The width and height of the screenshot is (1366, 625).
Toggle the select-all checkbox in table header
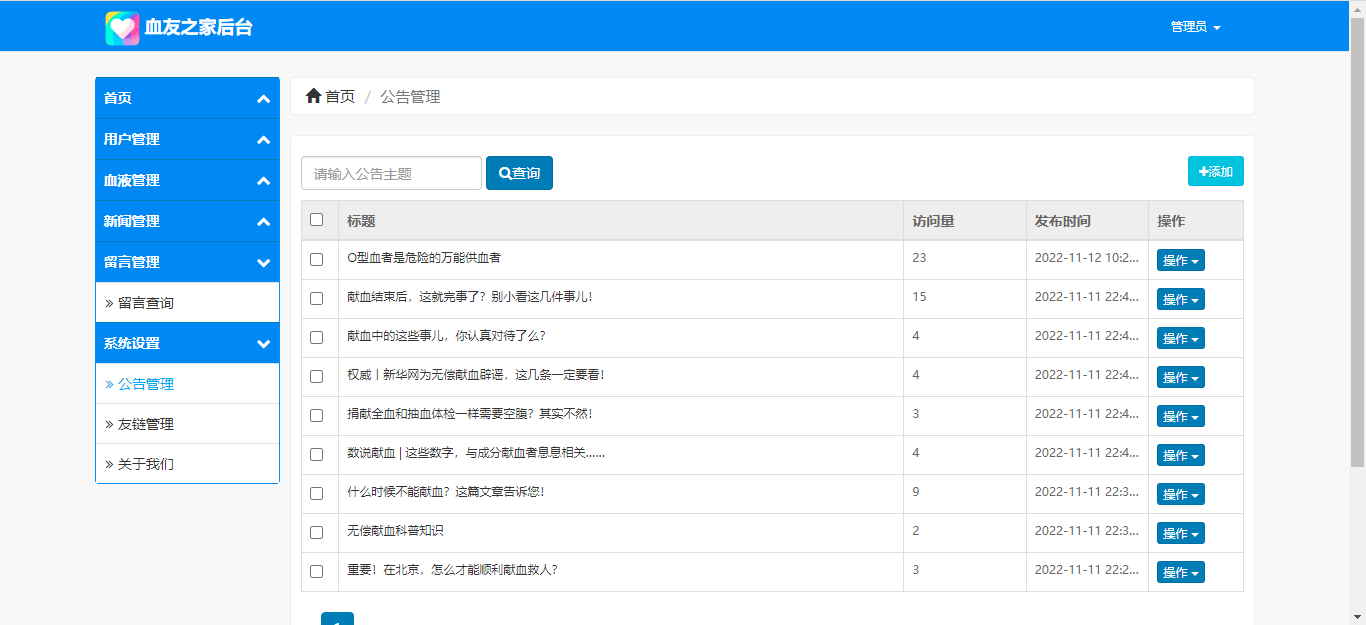(x=317, y=220)
